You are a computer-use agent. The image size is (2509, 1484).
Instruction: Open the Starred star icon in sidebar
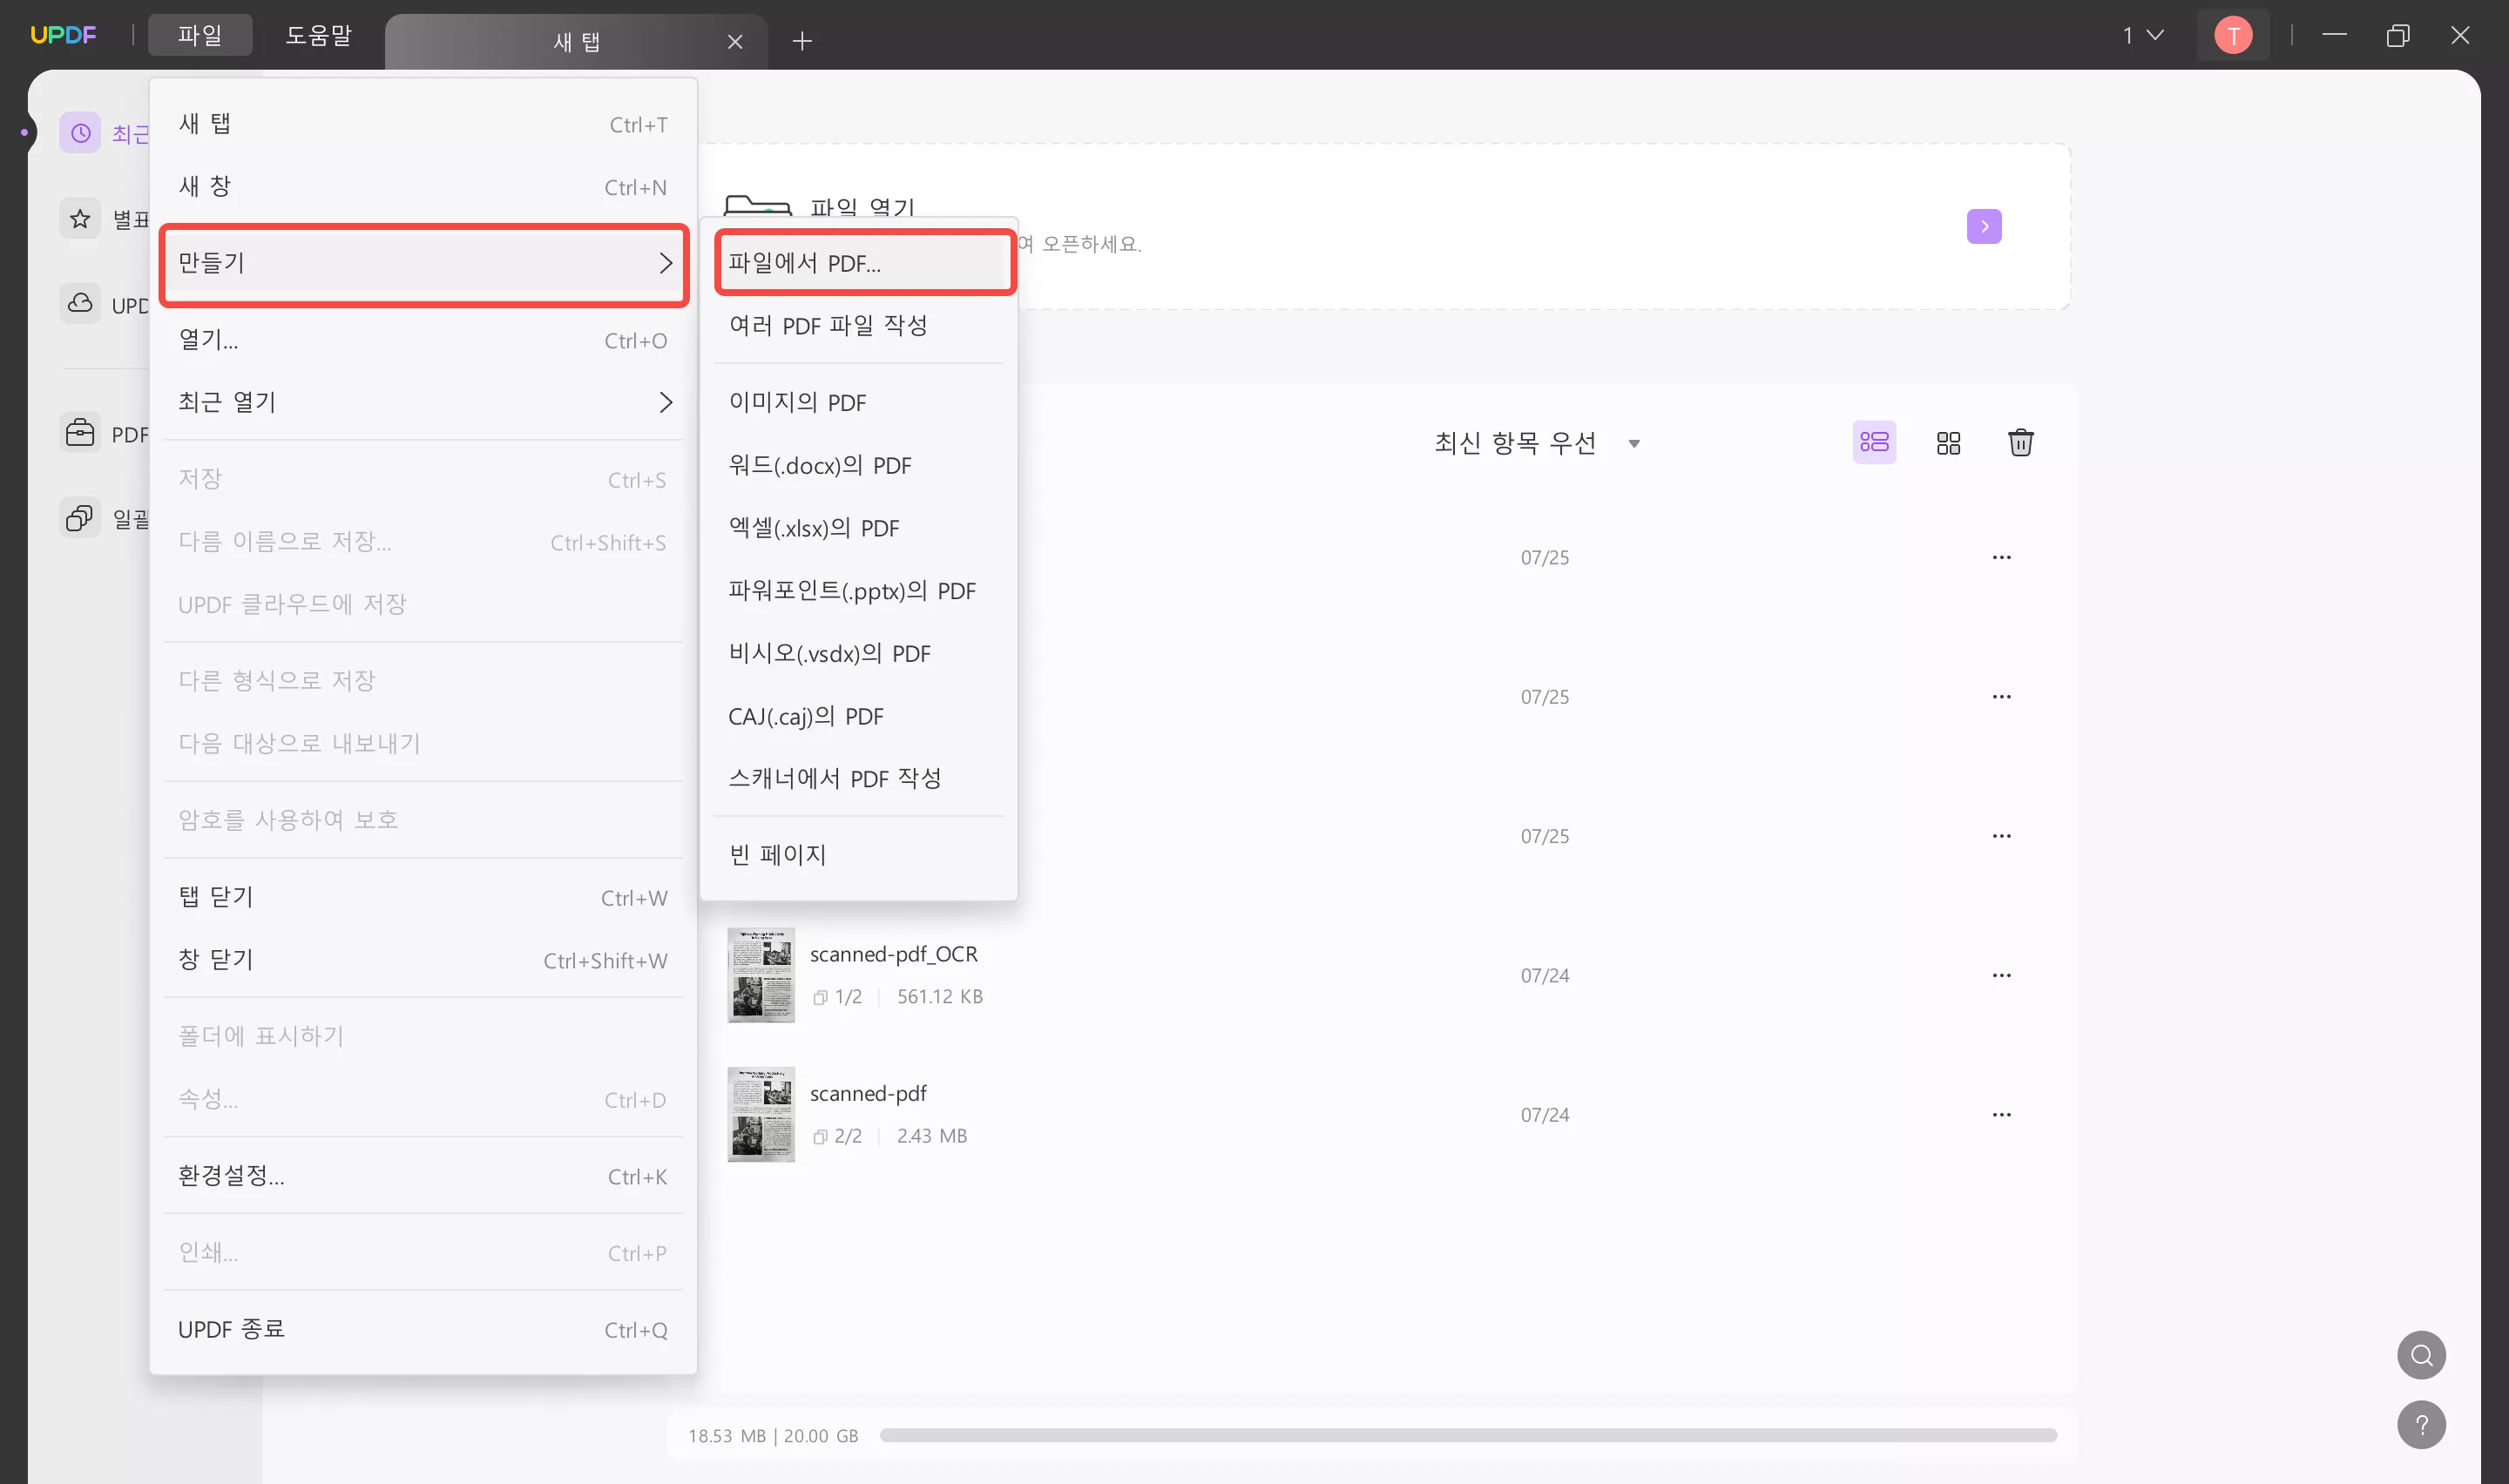(x=80, y=218)
